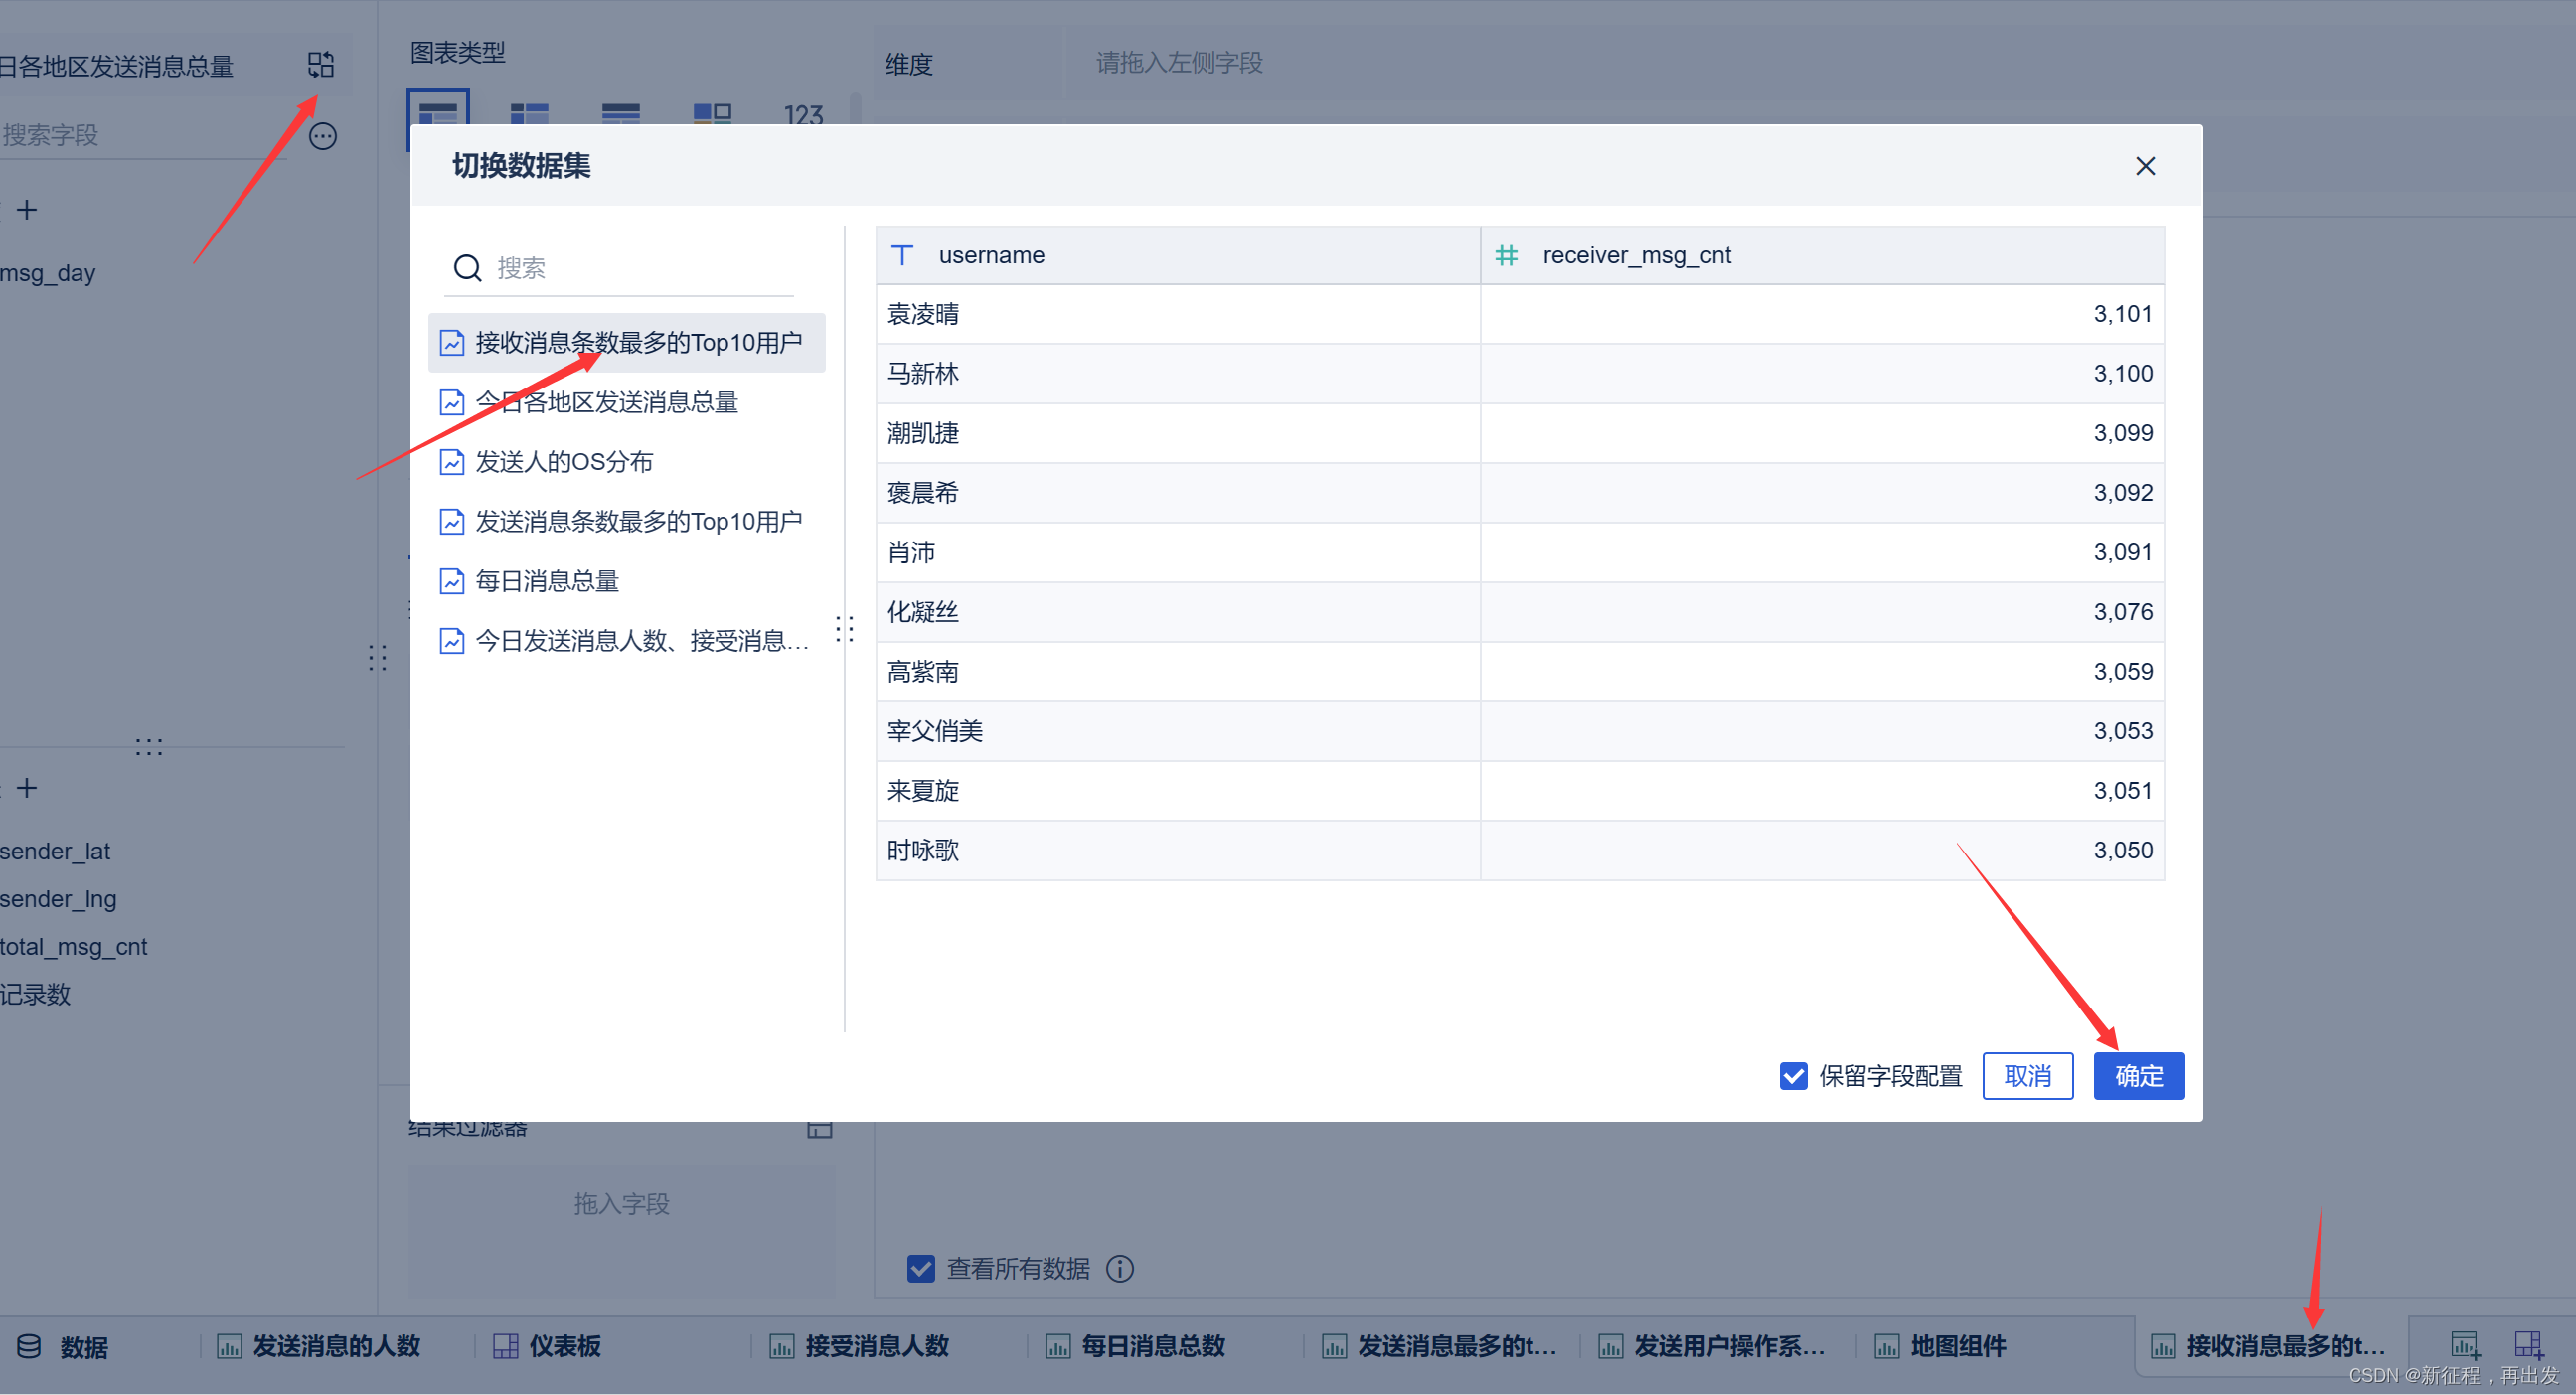The width and height of the screenshot is (2576, 1395).
Task: Select the 123 KPI chart type
Action: click(803, 115)
